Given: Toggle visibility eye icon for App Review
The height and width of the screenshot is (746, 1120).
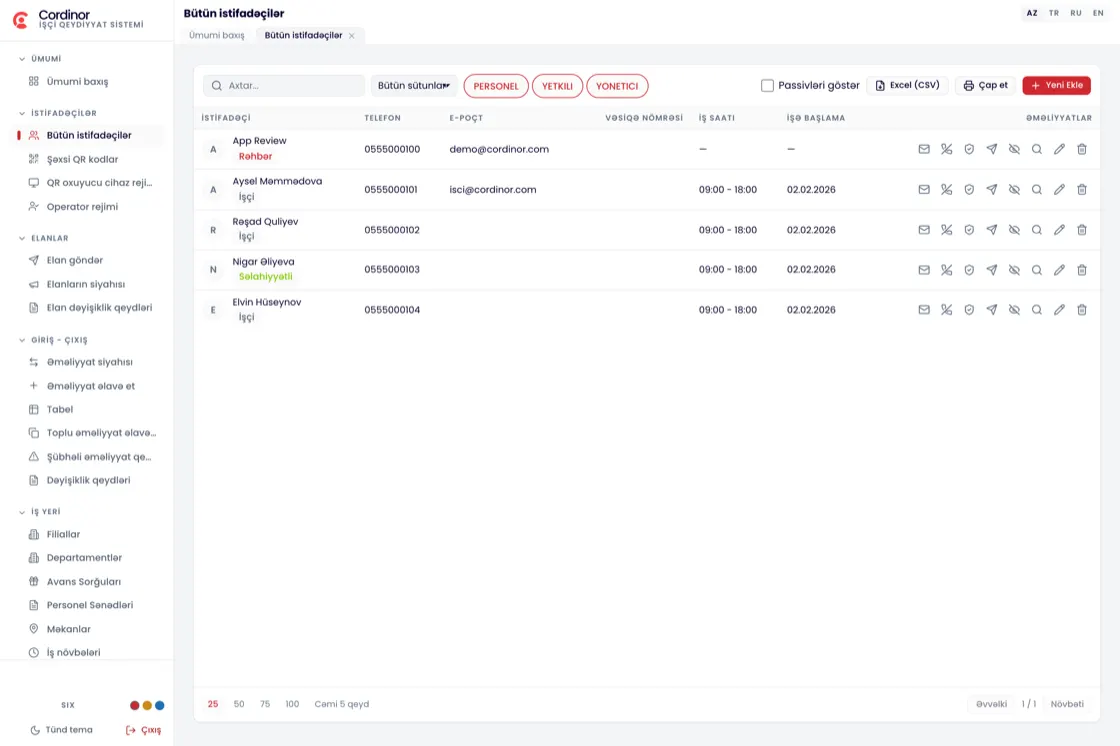Looking at the screenshot, I should tap(1014, 149).
